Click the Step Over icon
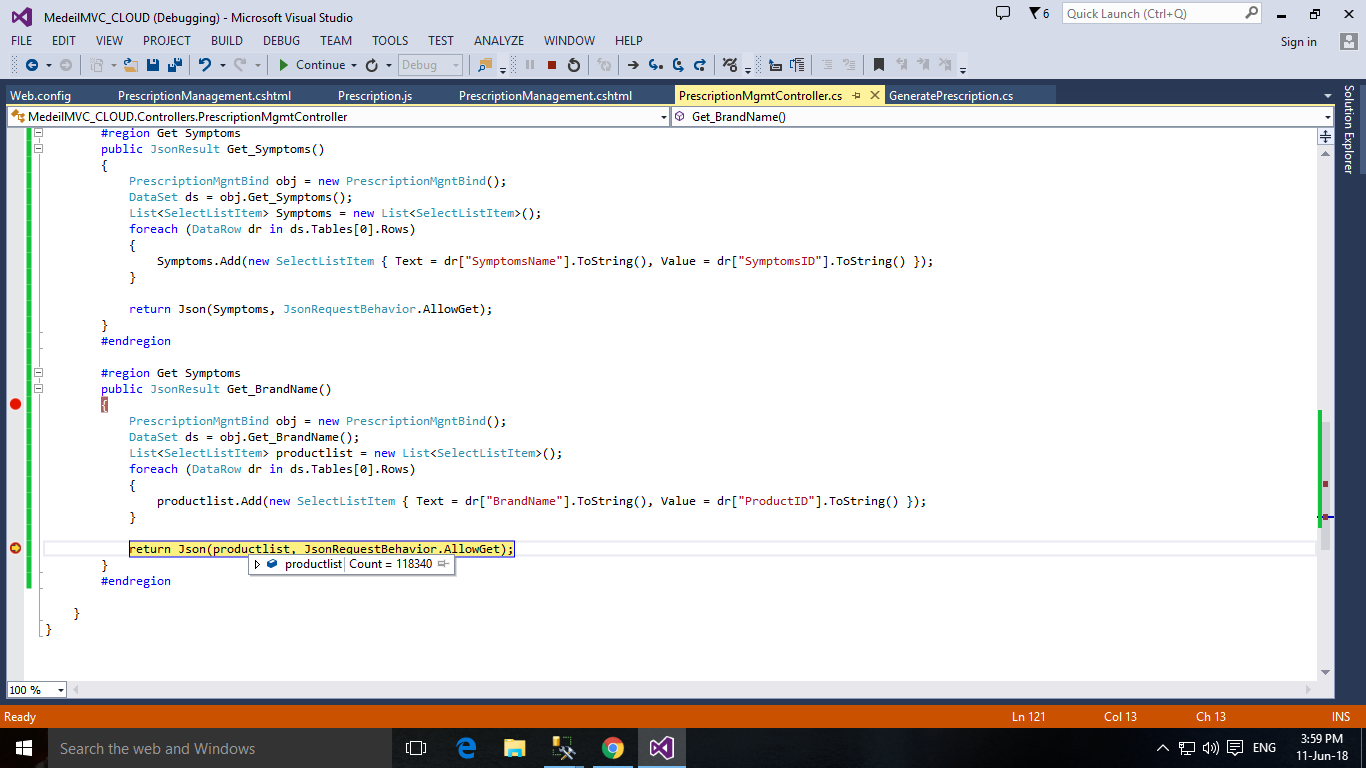Image resolution: width=1366 pixels, height=768 pixels. pos(678,65)
